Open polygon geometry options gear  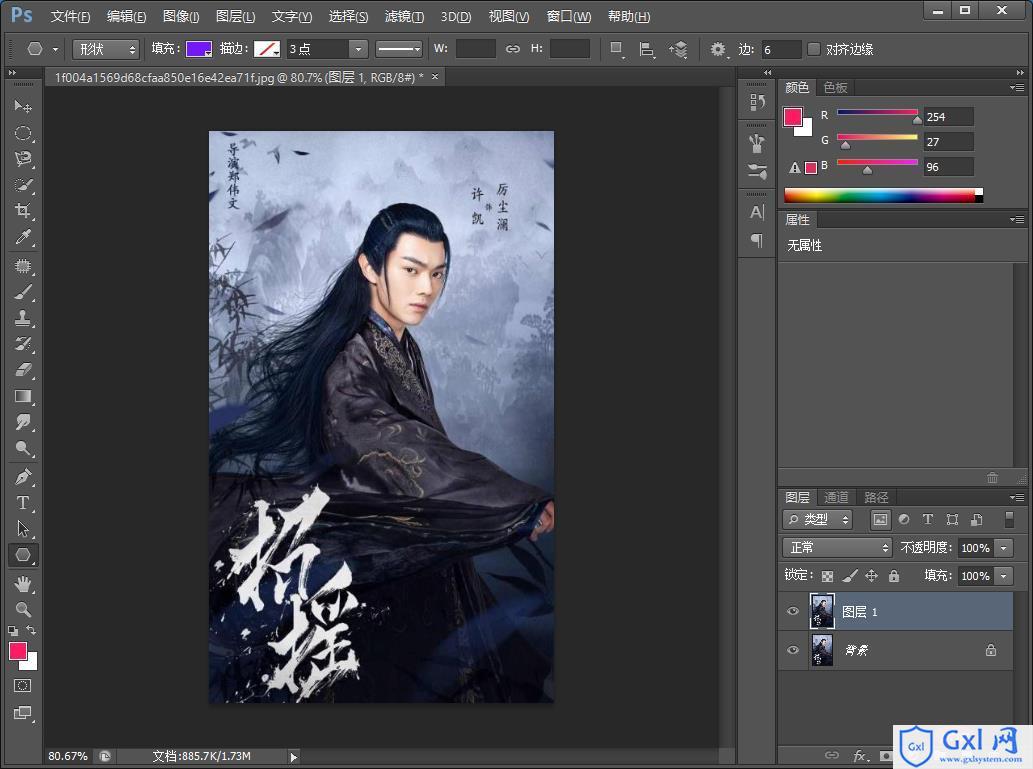click(718, 49)
